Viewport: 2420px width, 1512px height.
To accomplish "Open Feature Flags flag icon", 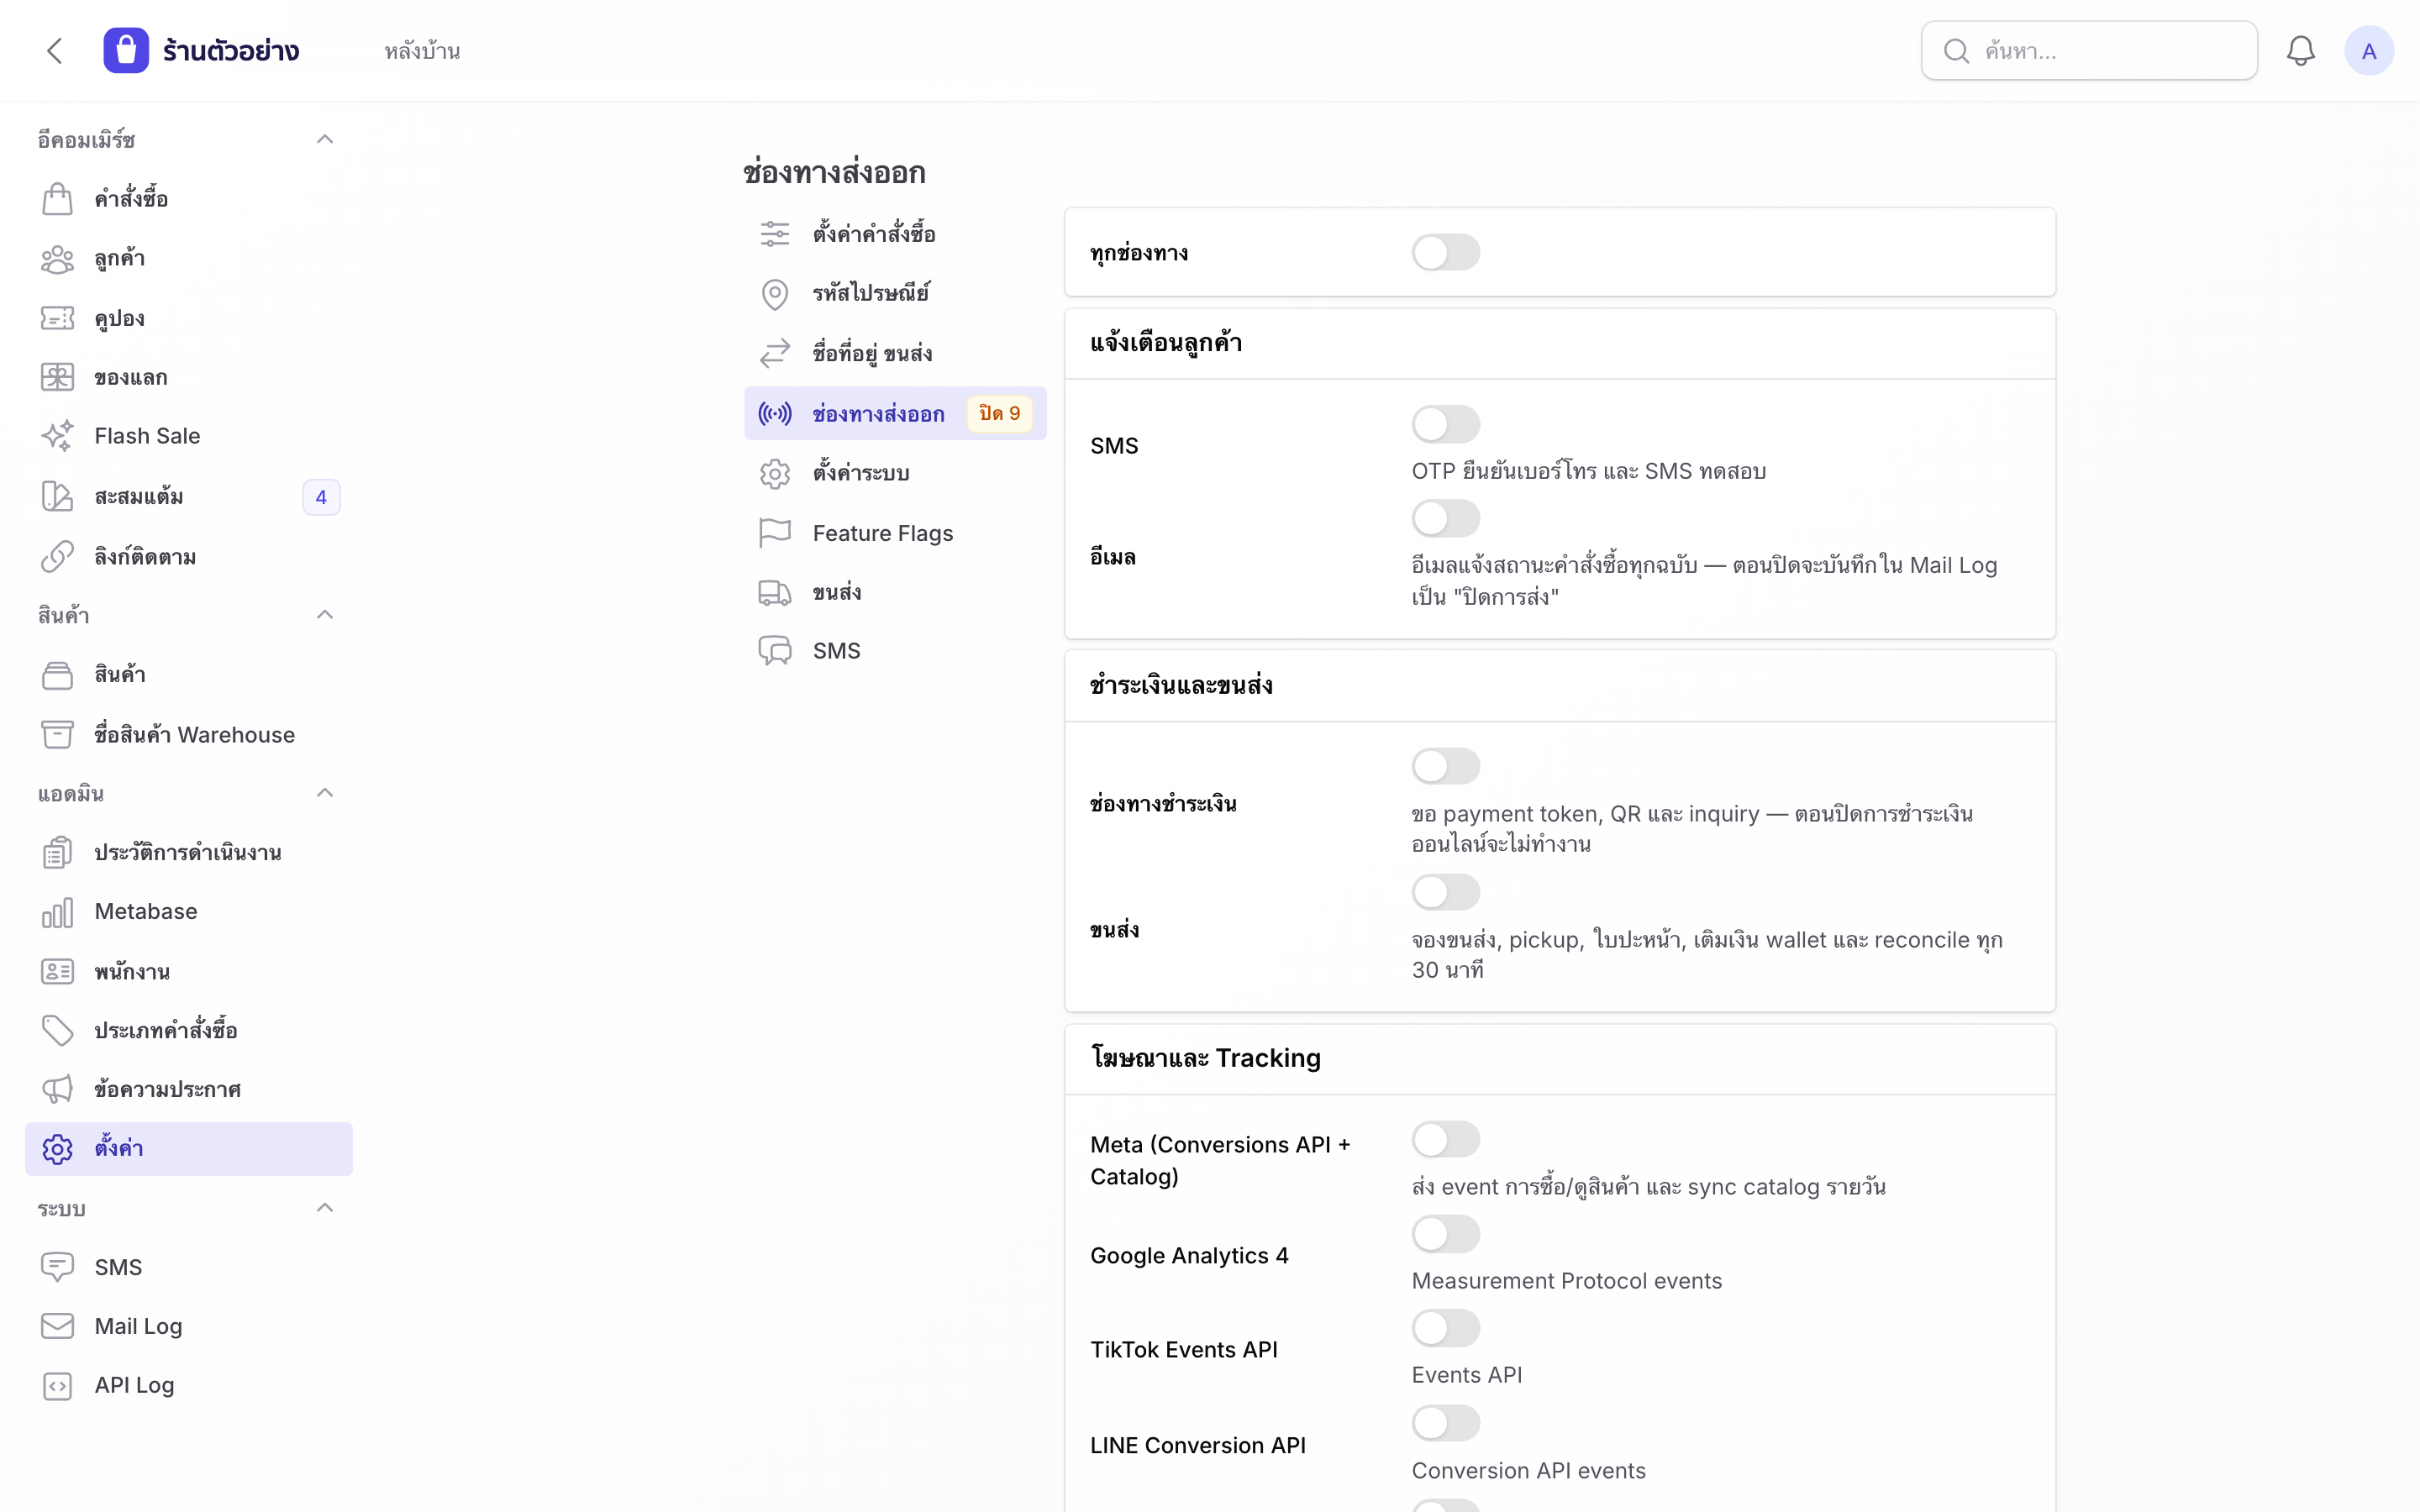I will (775, 533).
